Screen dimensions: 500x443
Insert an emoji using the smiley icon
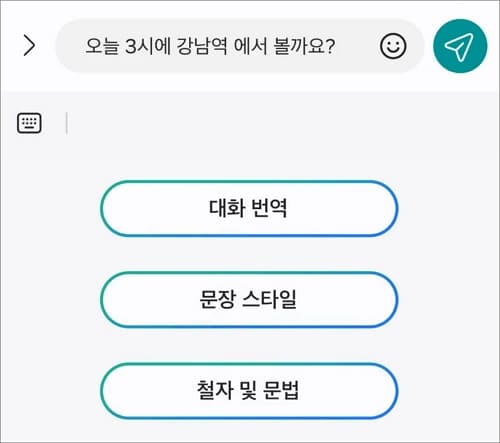393,46
